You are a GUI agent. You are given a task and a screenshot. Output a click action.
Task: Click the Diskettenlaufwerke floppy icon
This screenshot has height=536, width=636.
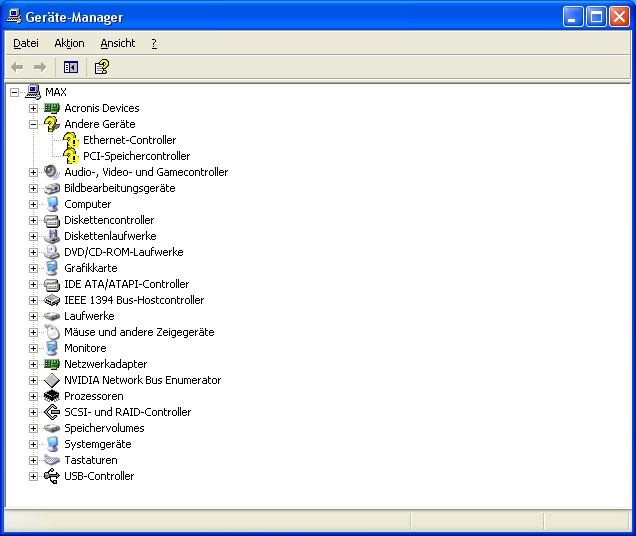(x=52, y=236)
